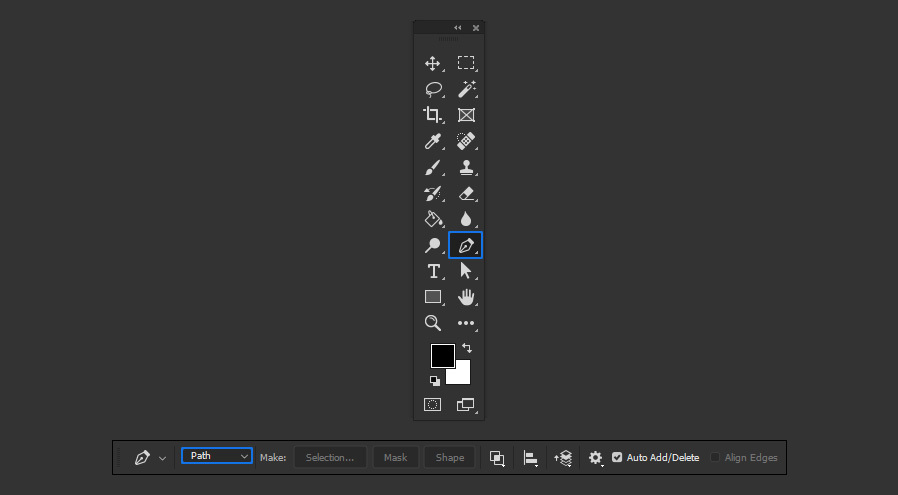Collapse toolbar with double-arrow button
This screenshot has height=495, width=898.
click(x=458, y=28)
